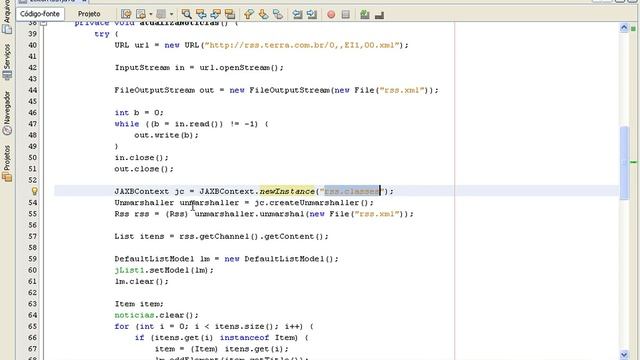The image size is (640, 360).
Task: Click "out.write(b);" statement
Action: 167,135
